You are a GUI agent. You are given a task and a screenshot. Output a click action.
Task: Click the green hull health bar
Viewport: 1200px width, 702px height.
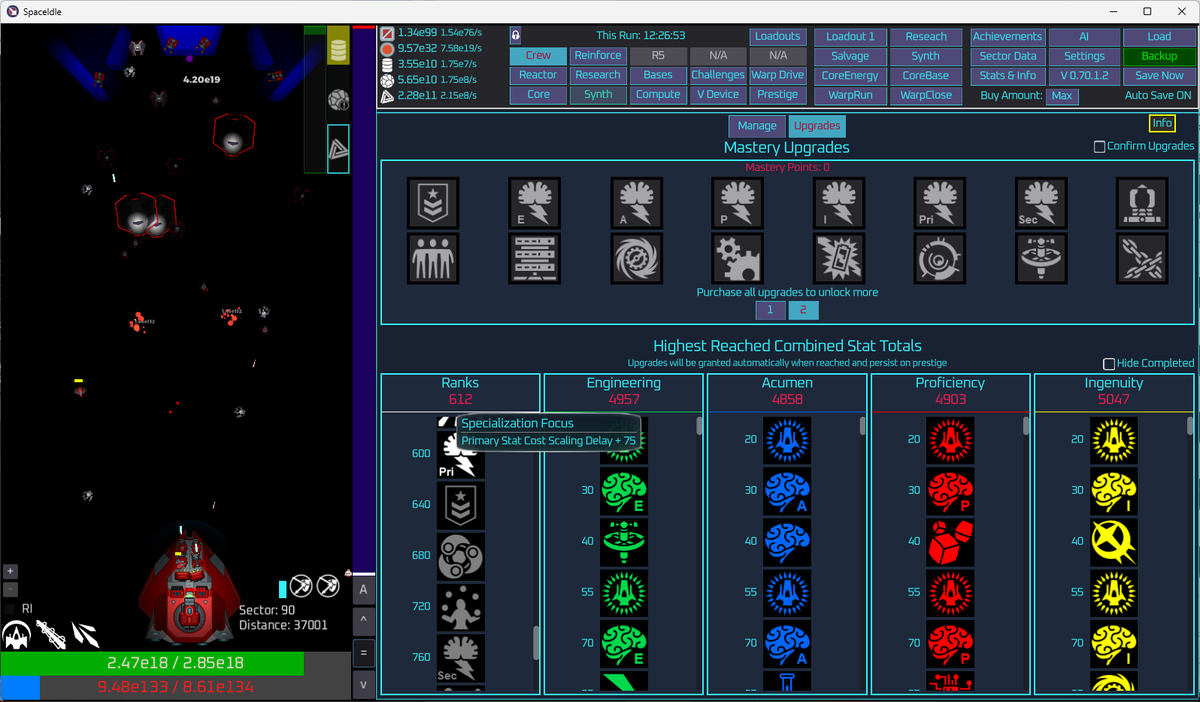tap(175, 663)
